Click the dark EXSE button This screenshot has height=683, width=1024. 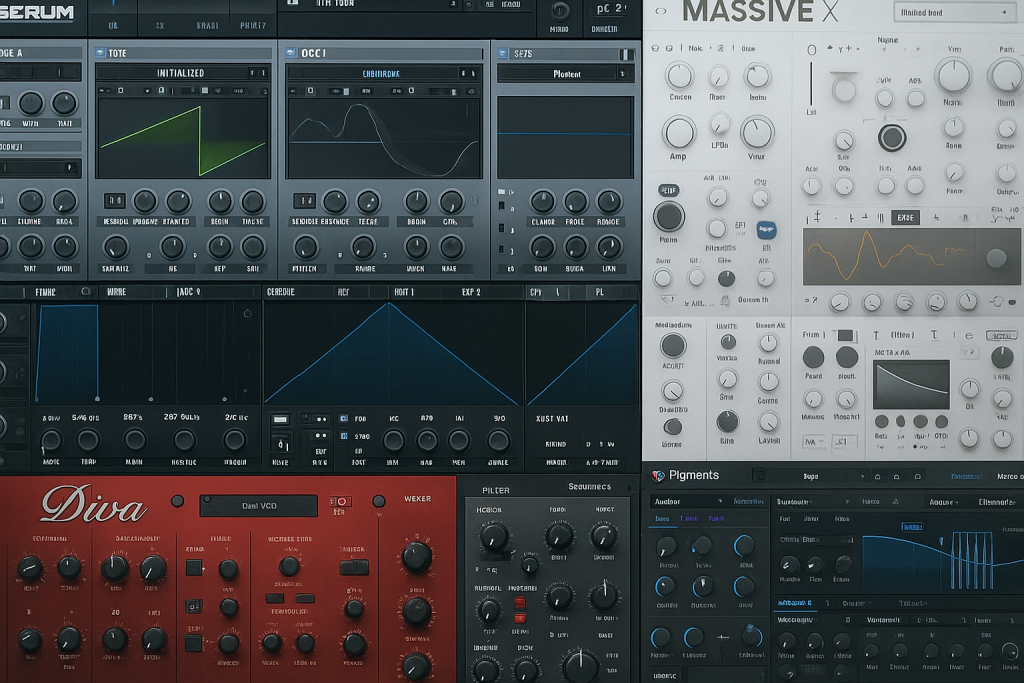(905, 217)
